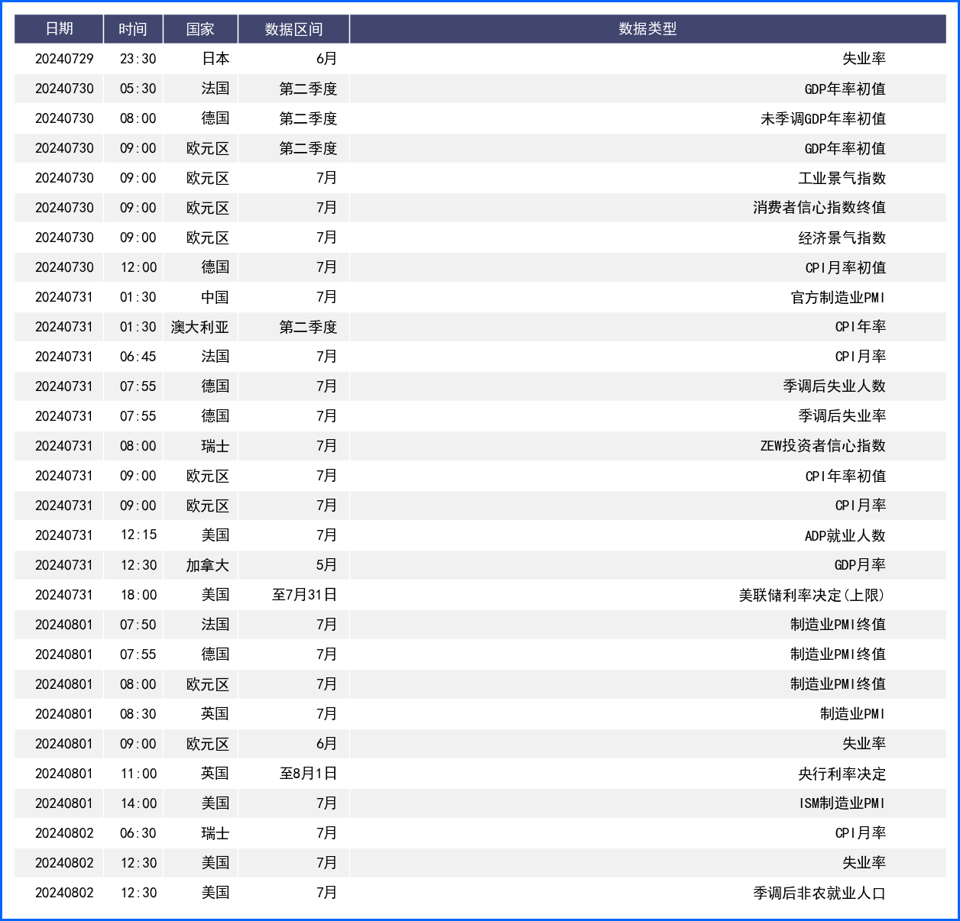This screenshot has width=960, height=921.
Task: Select the 数据区间 column header
Action: click(x=293, y=29)
